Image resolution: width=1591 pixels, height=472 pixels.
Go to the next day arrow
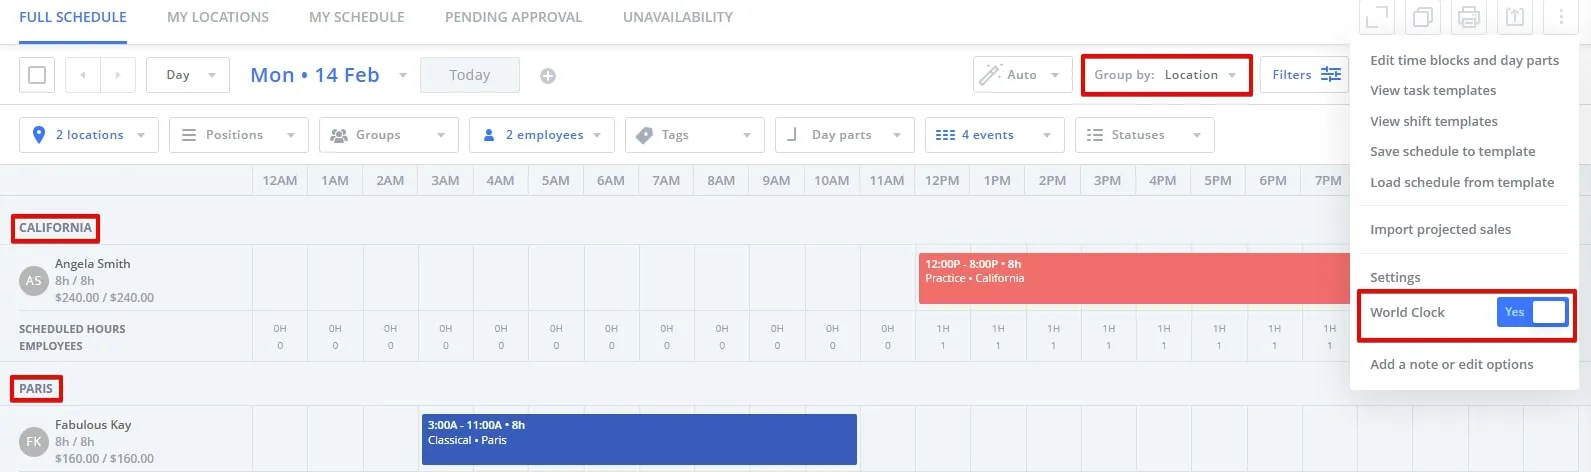point(118,75)
